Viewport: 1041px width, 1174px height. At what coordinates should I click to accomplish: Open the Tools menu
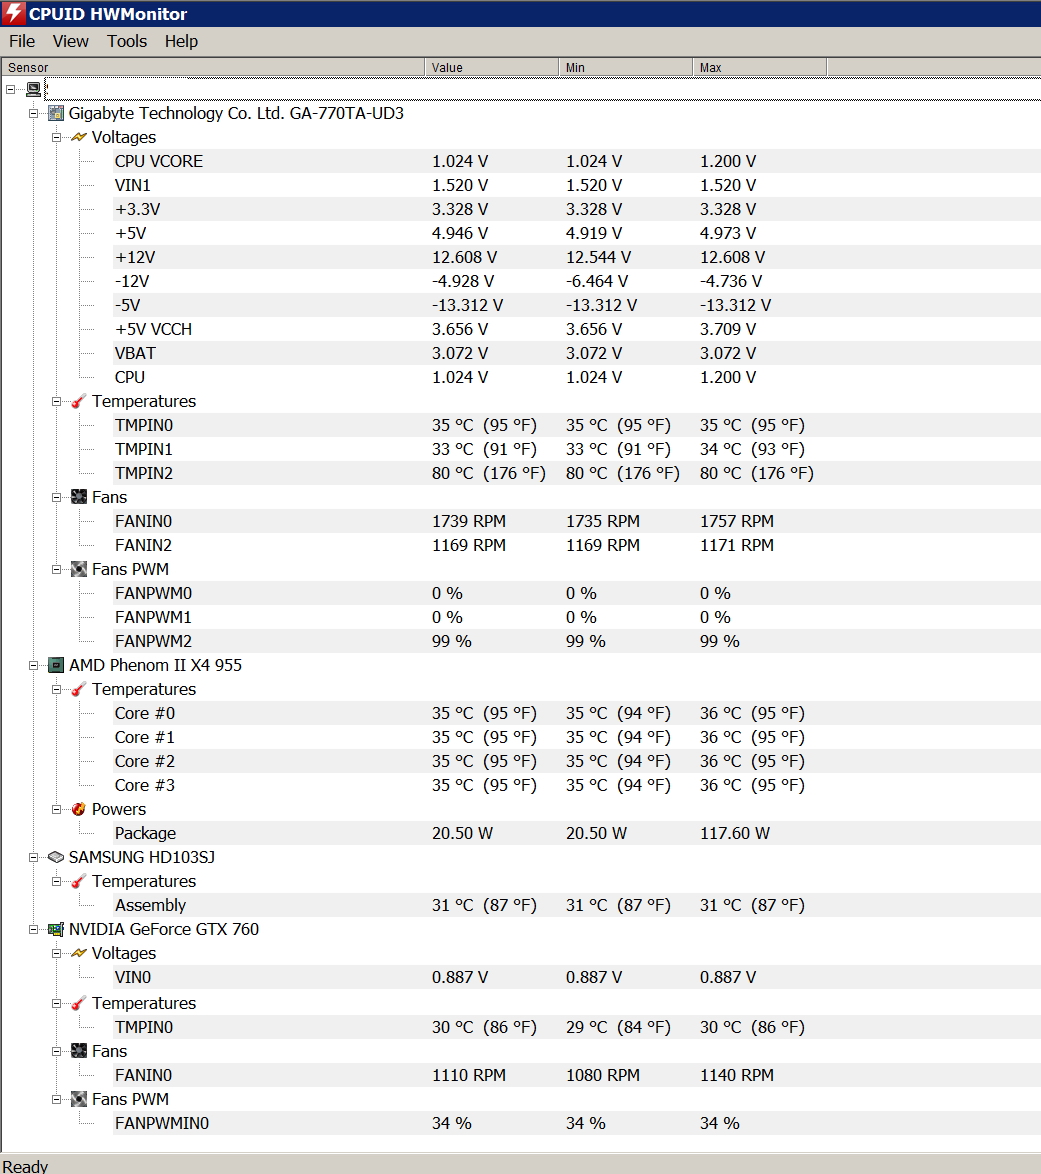(x=127, y=41)
